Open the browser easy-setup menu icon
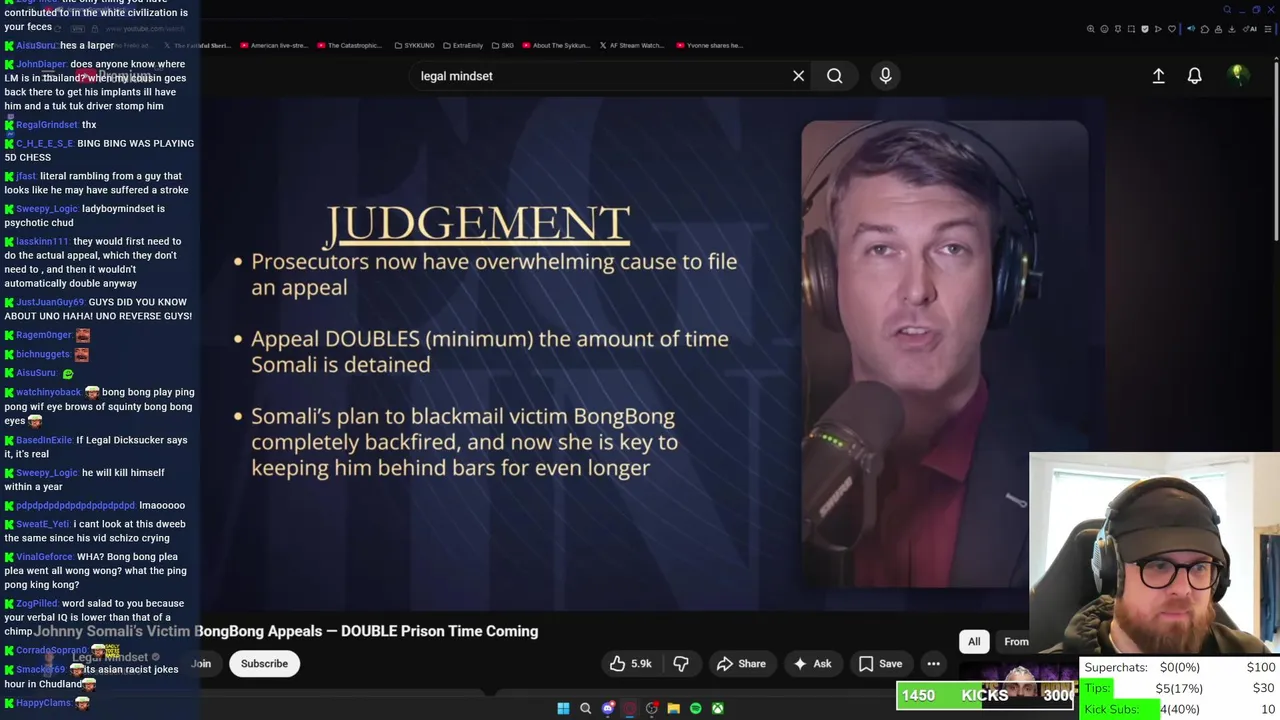This screenshot has width=1280, height=720. pyautogui.click(x=1268, y=29)
